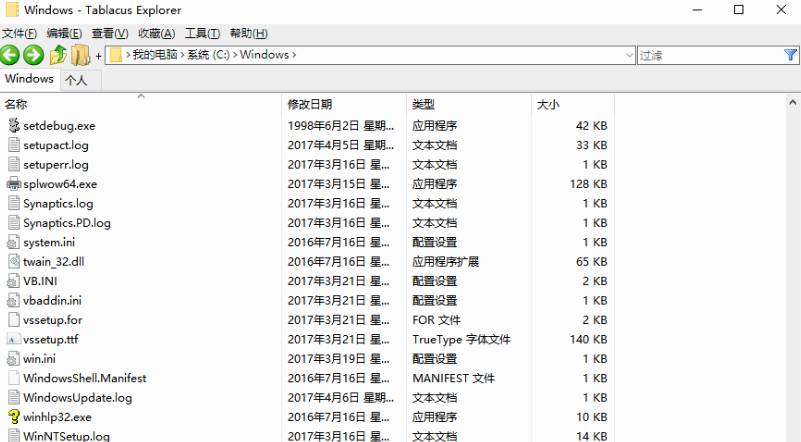Expand the address bar history dropdown
The height and width of the screenshot is (442, 801).
(629, 55)
